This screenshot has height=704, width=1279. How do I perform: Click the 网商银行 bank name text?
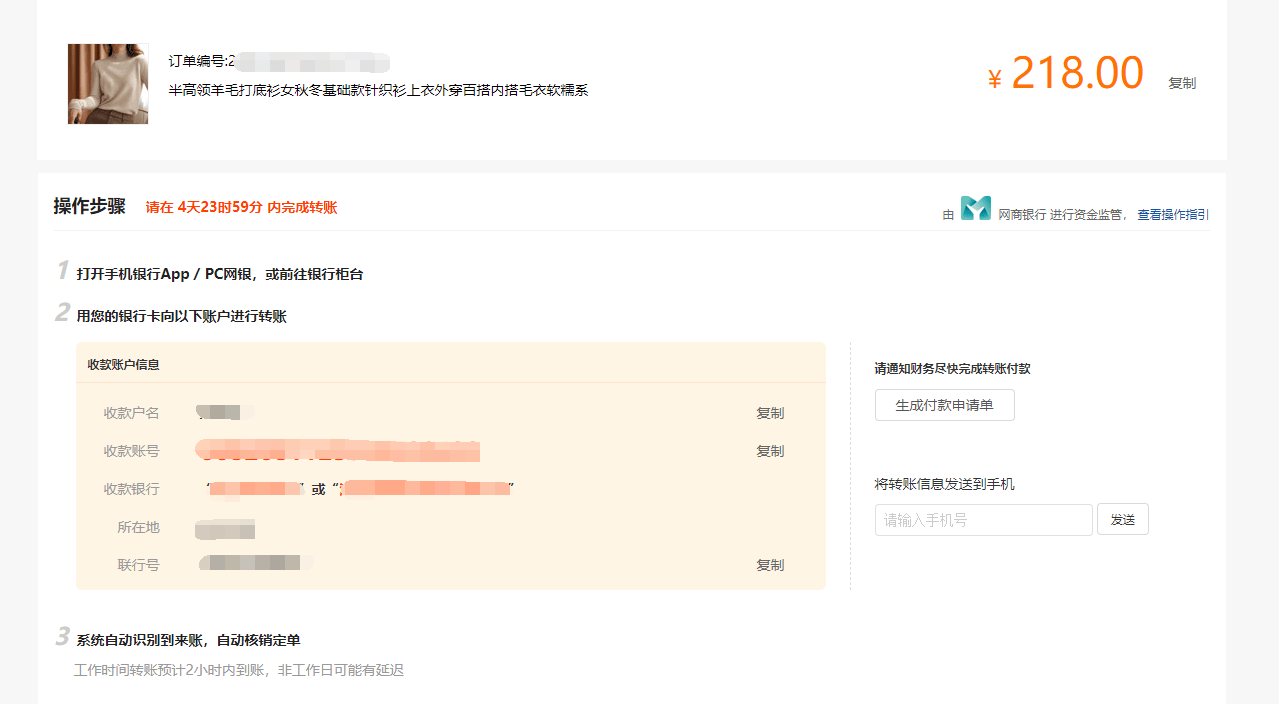coord(1022,214)
